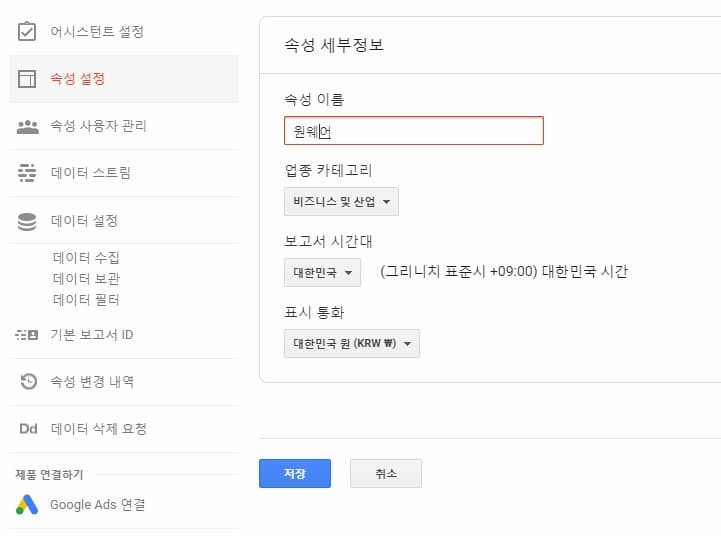Screen dimensions: 721x536
Task: Click the Google Ads logo icon
Action: click(x=27, y=505)
